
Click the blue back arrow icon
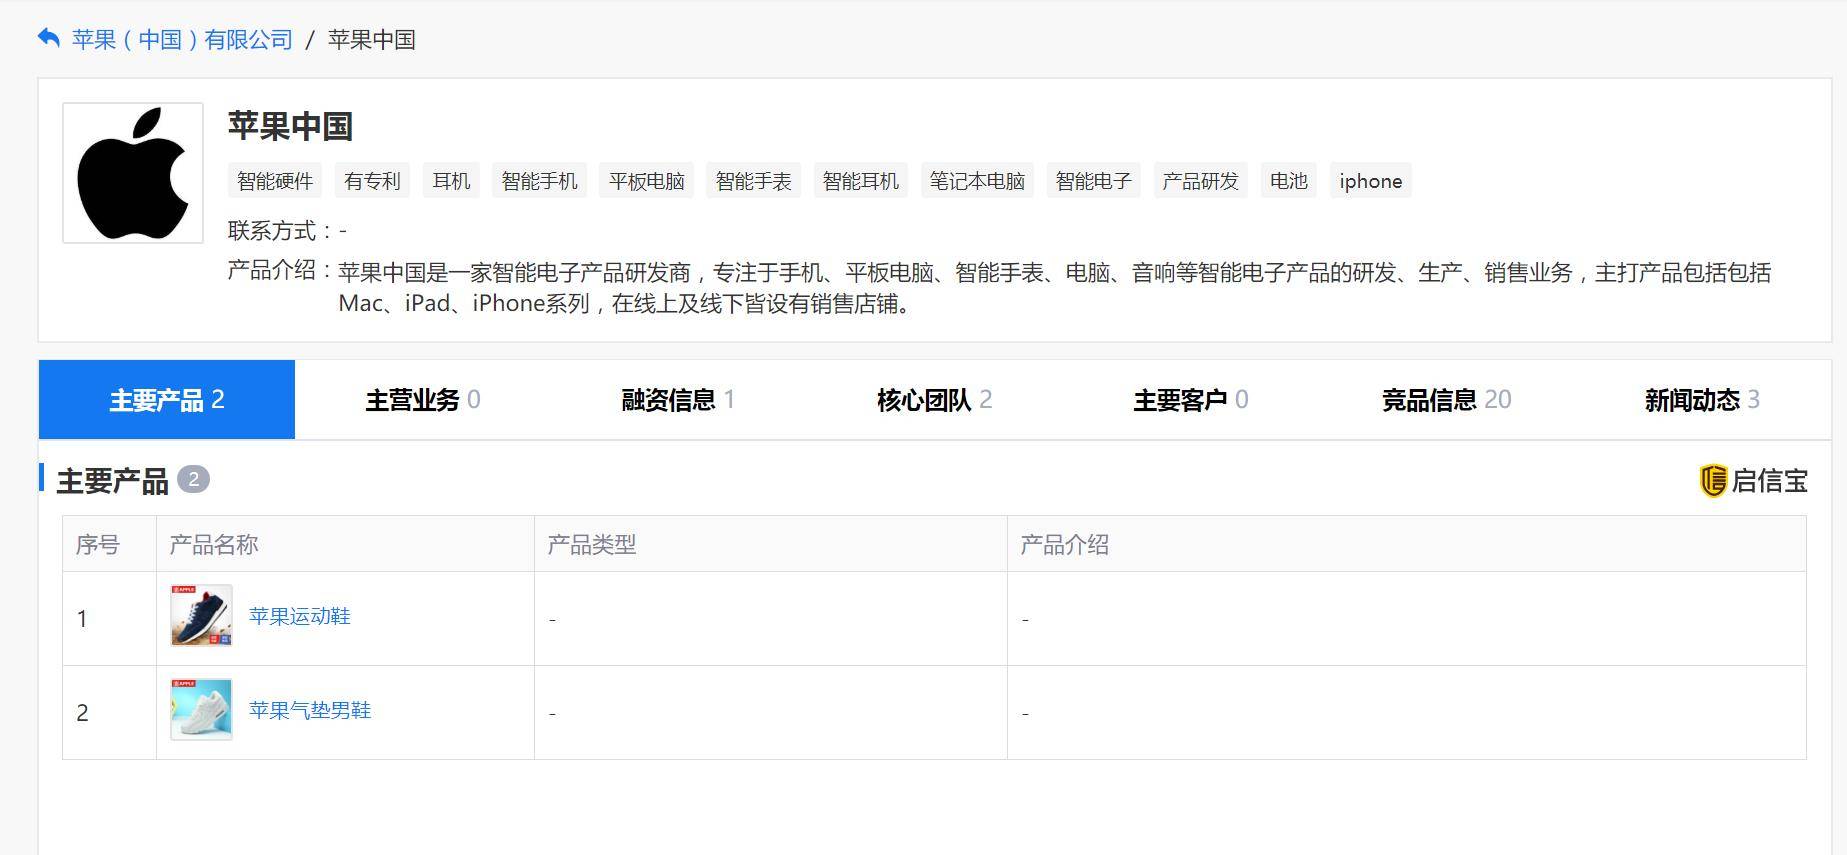point(48,38)
